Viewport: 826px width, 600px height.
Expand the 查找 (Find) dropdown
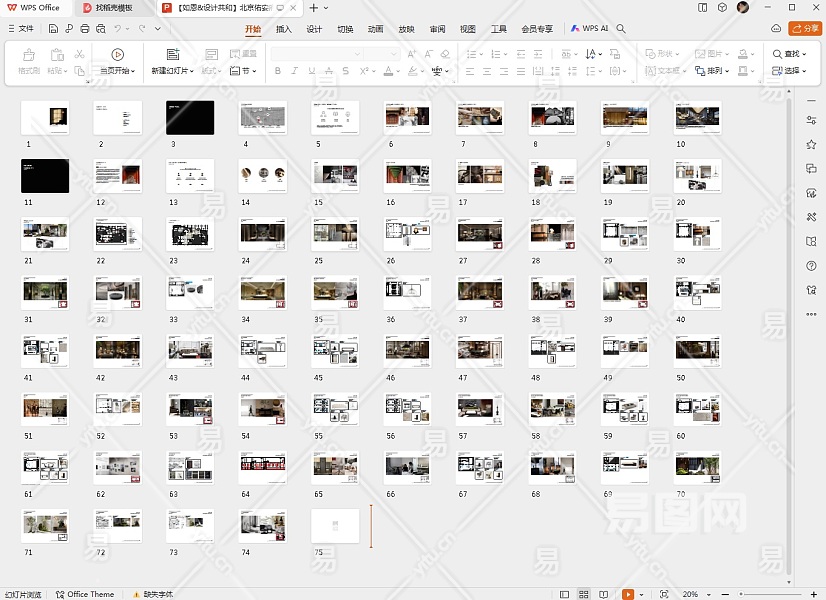coord(805,54)
